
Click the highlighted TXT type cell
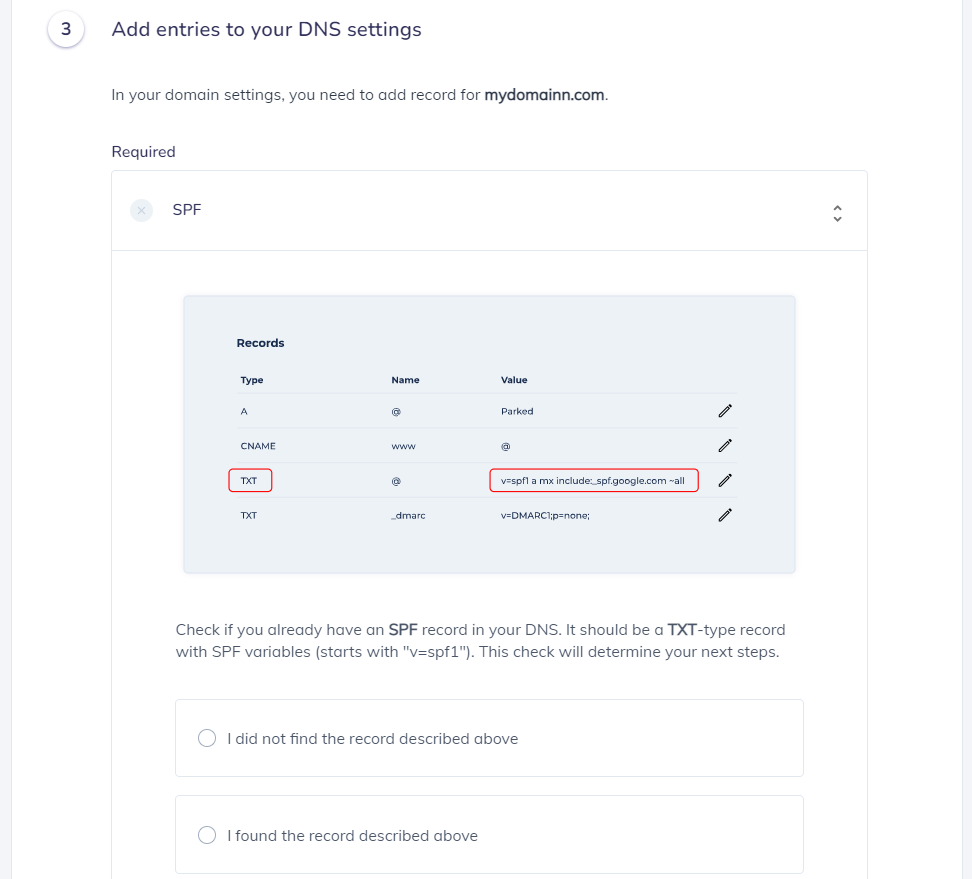point(250,480)
